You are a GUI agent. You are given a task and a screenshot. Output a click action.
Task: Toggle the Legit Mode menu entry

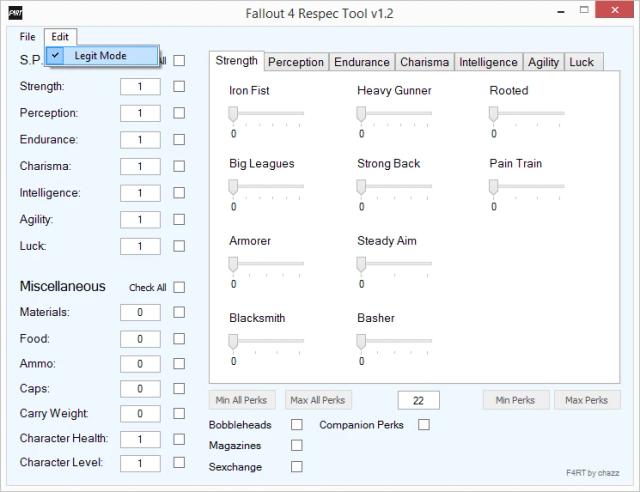(102, 56)
